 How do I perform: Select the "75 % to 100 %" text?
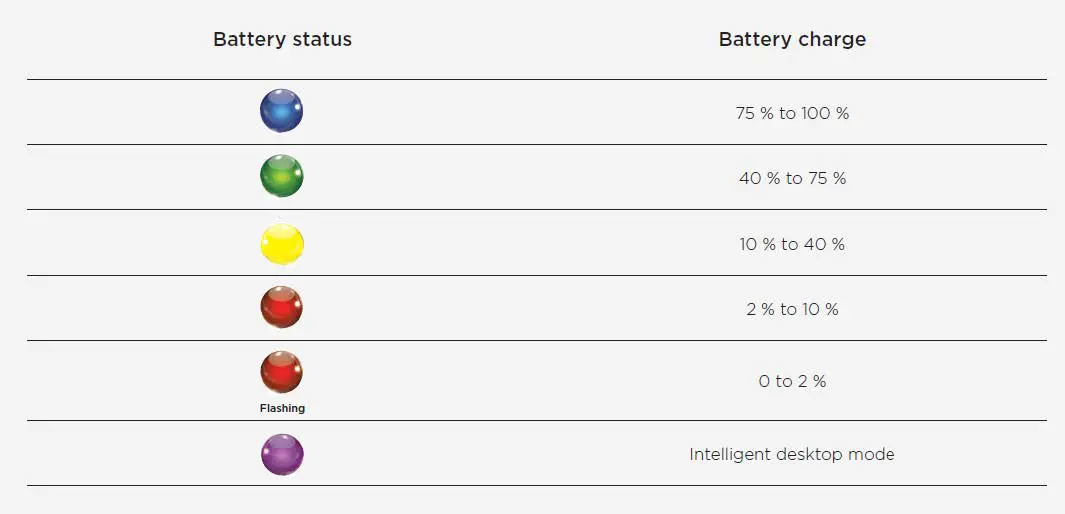pyautogui.click(x=792, y=113)
